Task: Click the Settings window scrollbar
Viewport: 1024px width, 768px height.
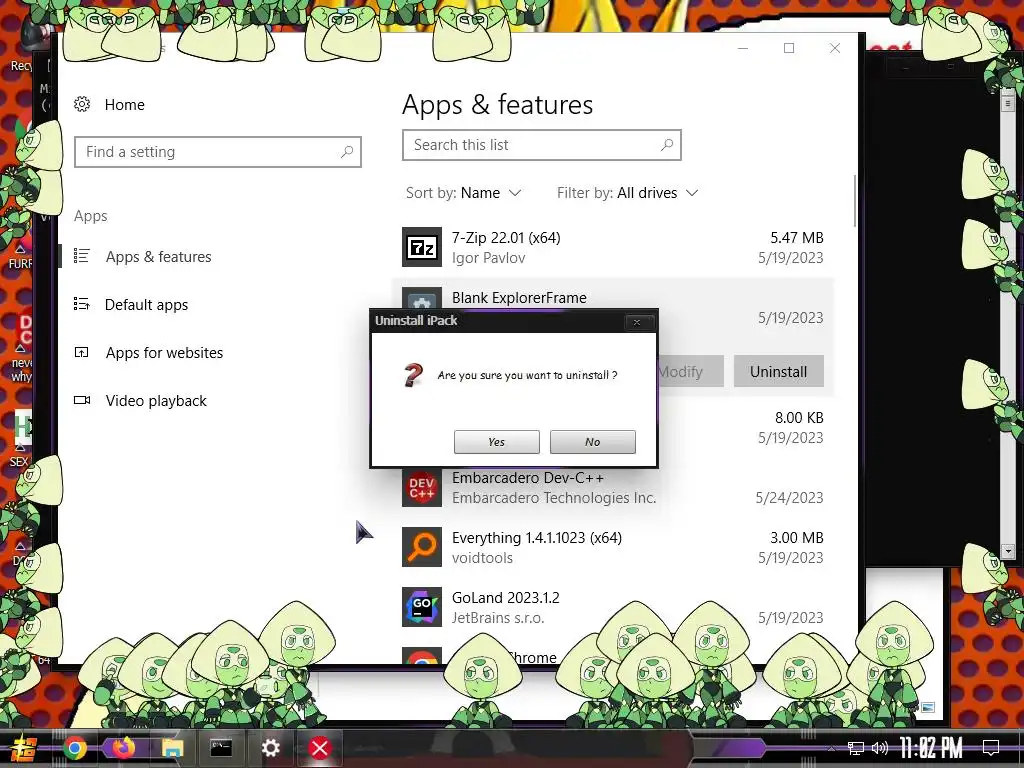Action: [854, 201]
